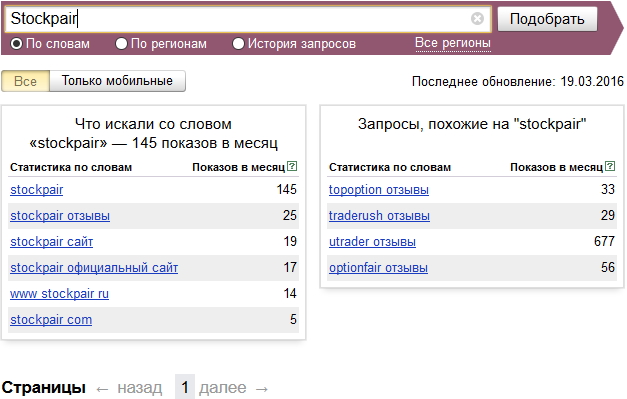Click the Подобрать button

[547, 19]
